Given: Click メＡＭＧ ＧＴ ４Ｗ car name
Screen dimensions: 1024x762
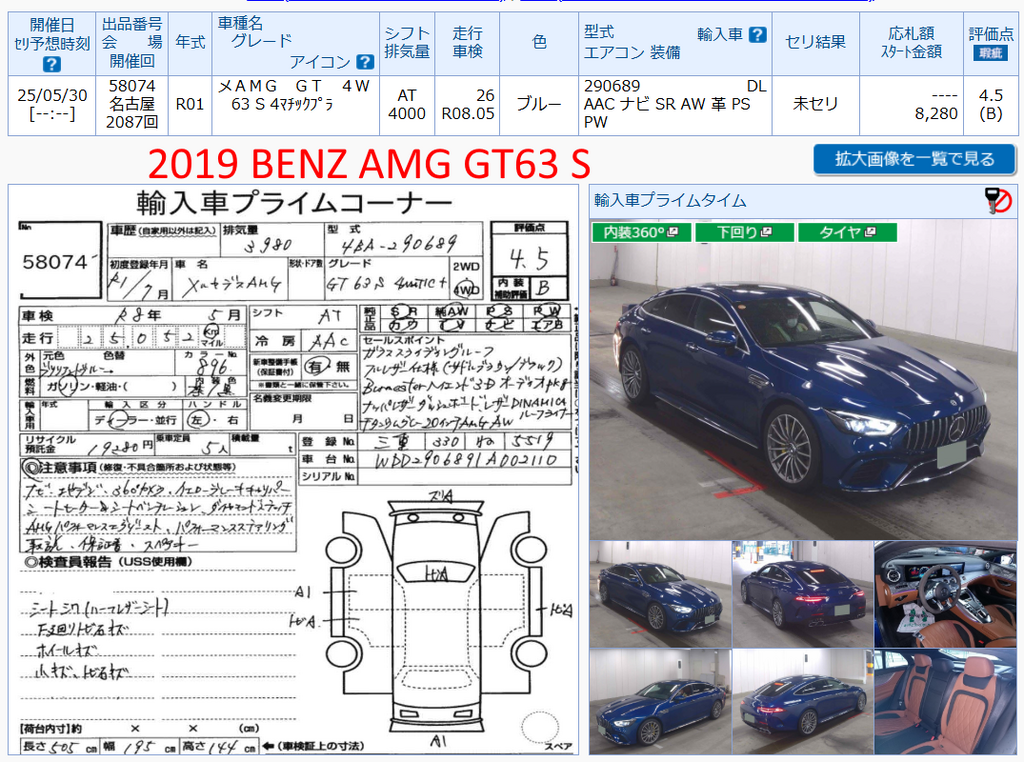Looking at the screenshot, I should pyautogui.click(x=294, y=86).
